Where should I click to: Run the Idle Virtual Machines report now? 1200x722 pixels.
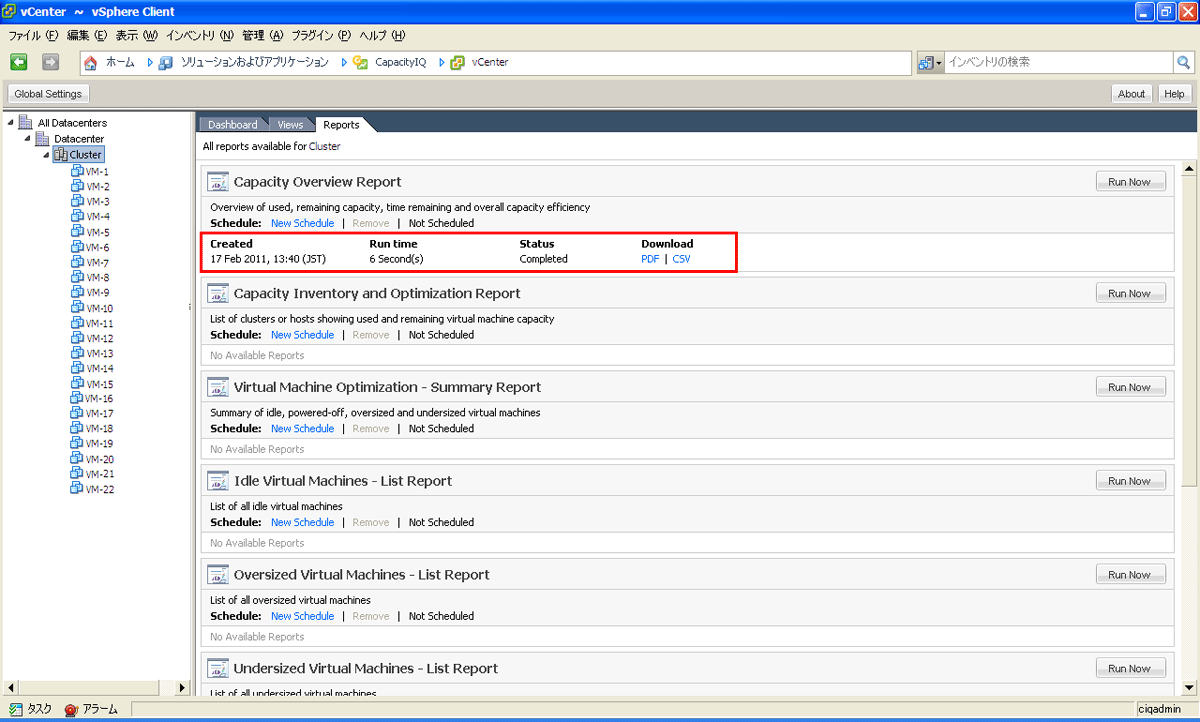click(x=1131, y=481)
